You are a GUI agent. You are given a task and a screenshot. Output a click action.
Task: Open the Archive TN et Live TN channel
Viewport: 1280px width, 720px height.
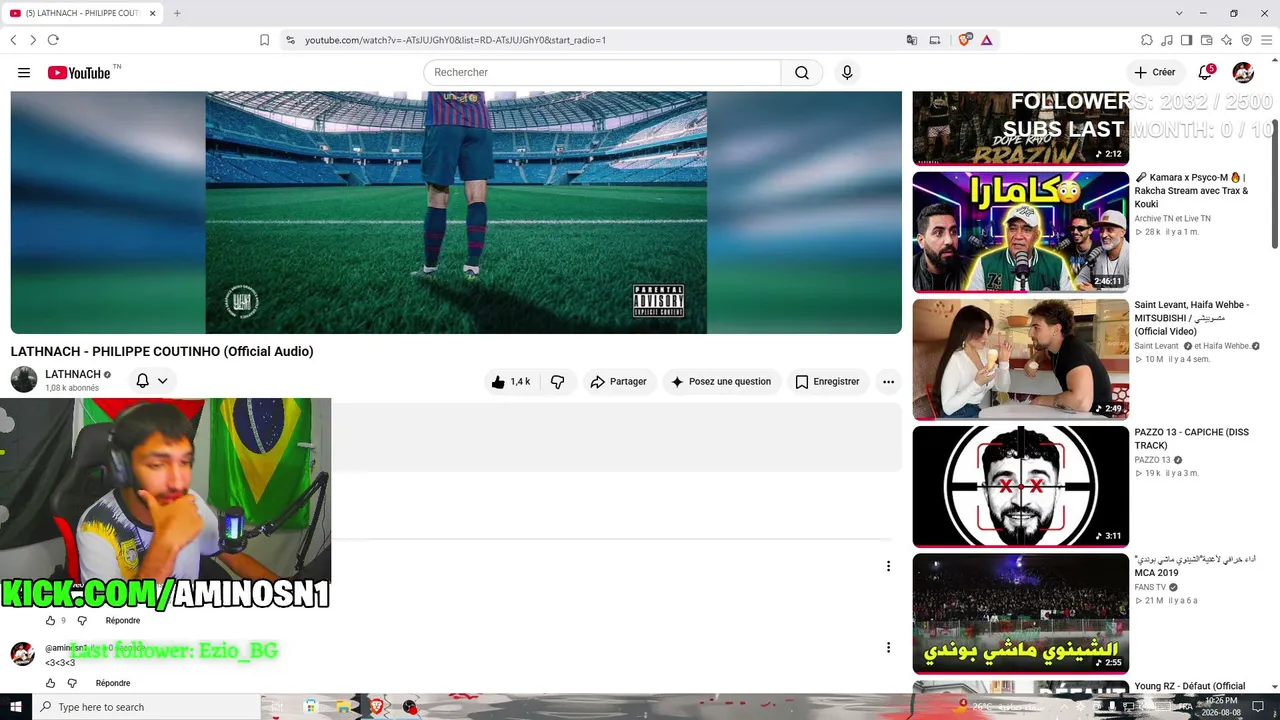pos(1172,219)
